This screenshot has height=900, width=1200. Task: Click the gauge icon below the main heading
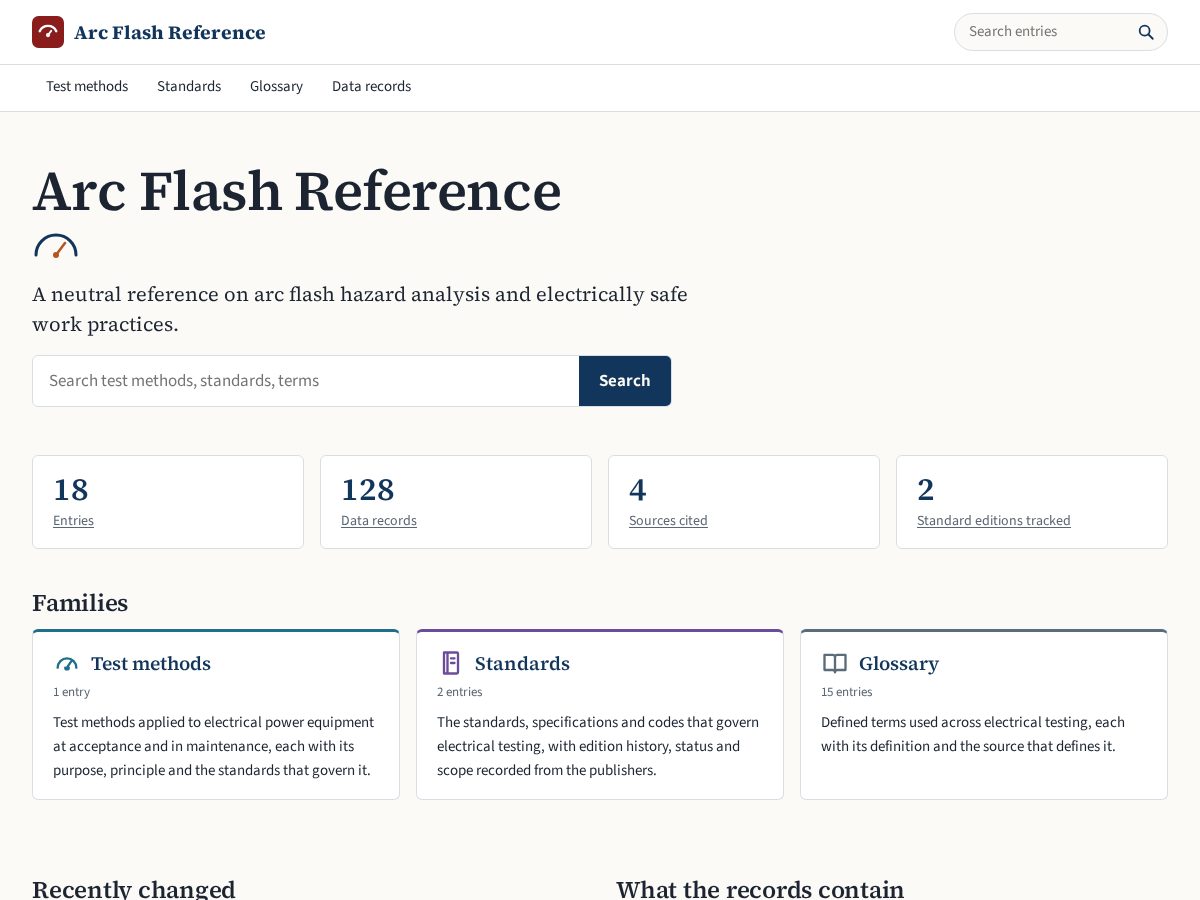click(x=56, y=246)
